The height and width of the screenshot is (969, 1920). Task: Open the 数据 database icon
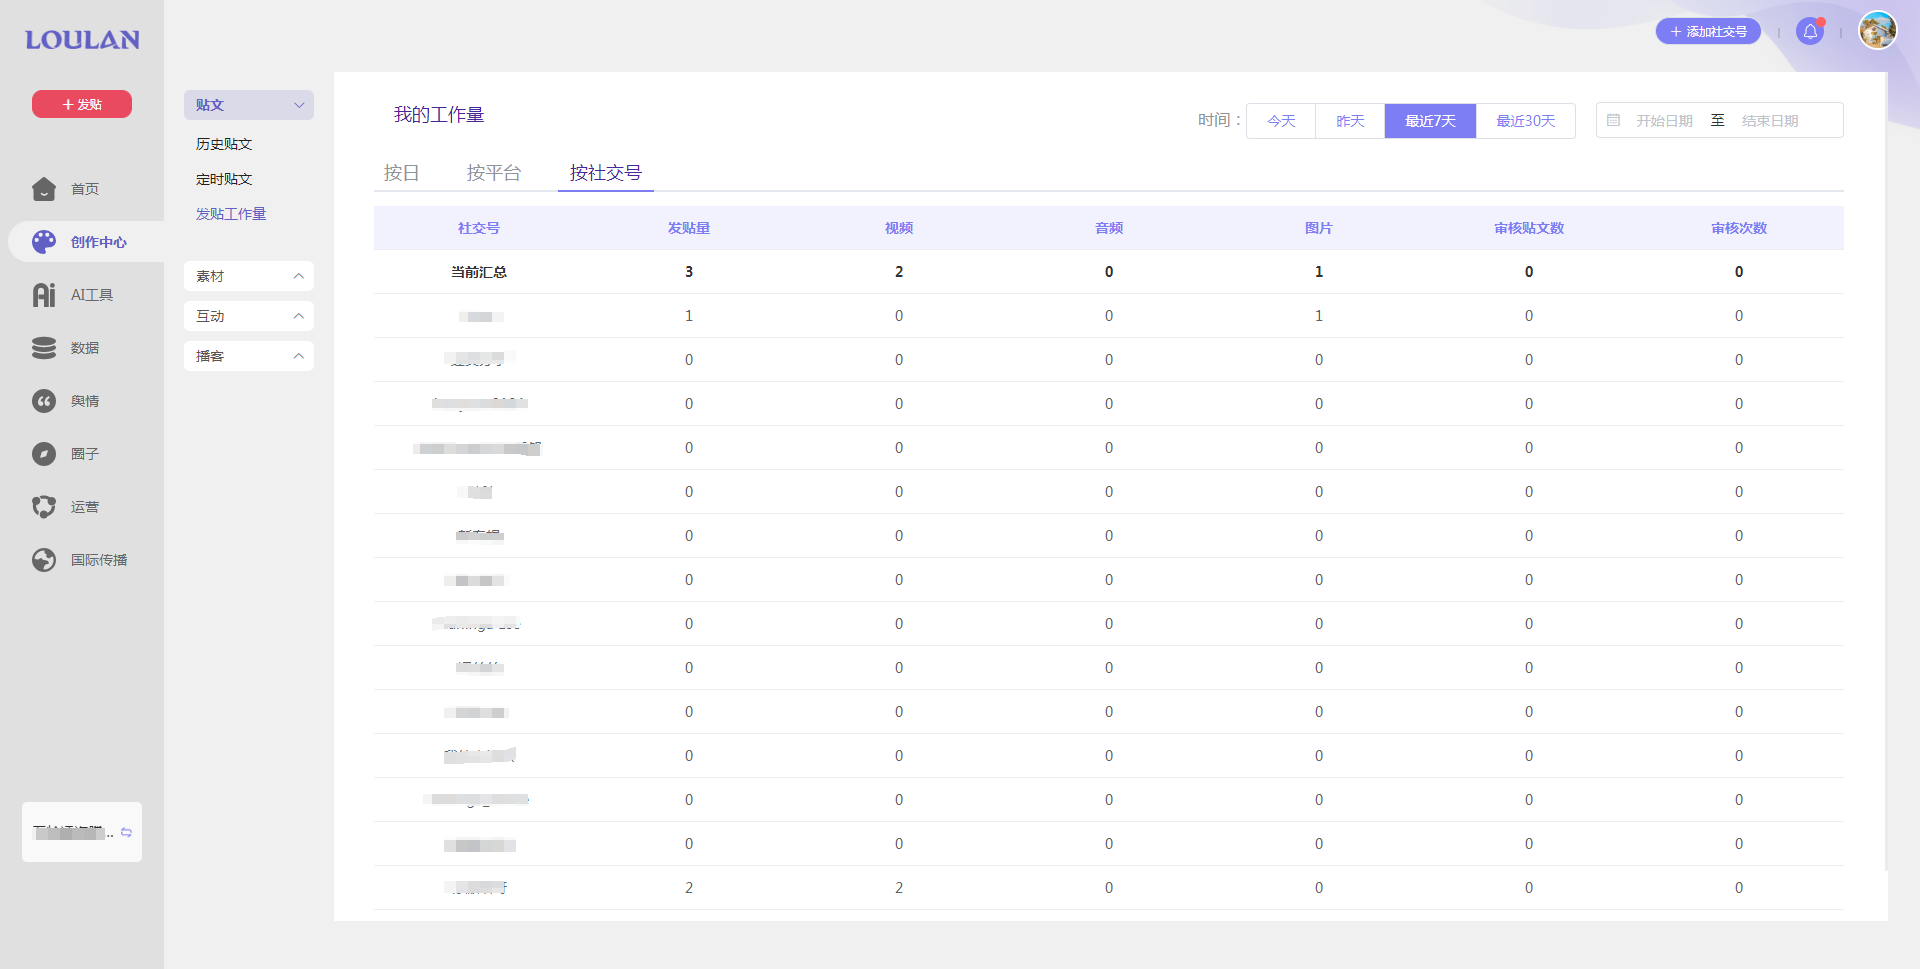(x=44, y=348)
